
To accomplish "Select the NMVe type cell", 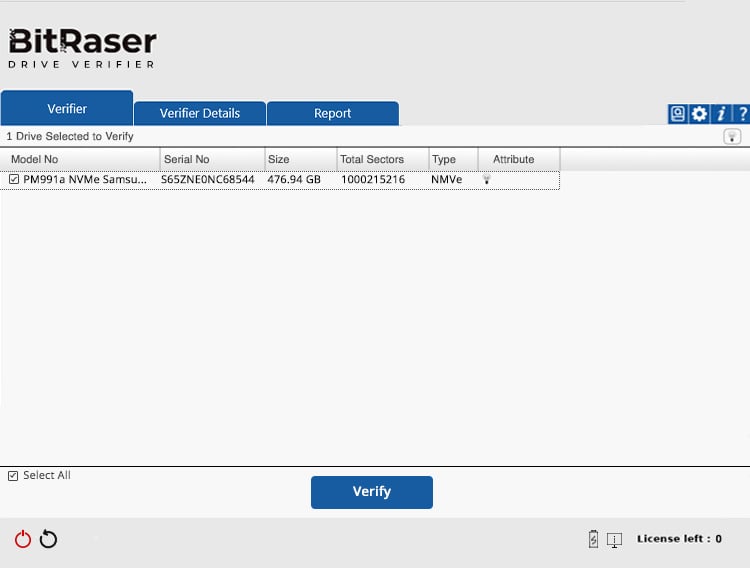I will 446,179.
